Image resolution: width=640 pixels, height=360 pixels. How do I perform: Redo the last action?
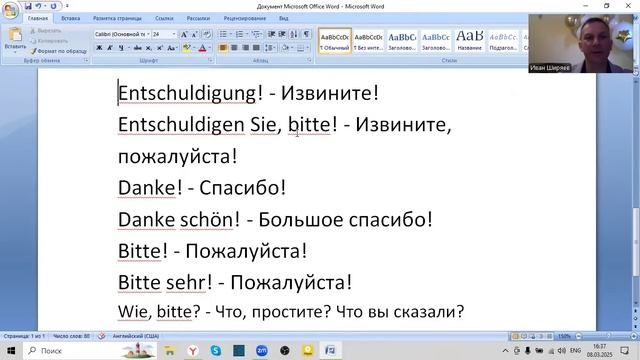pos(53,6)
